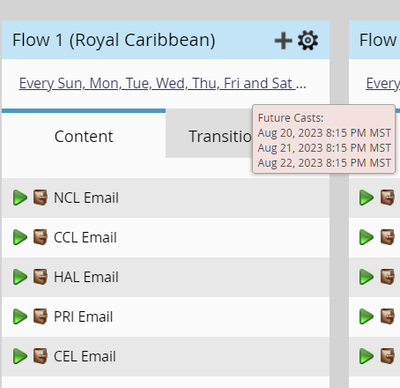Click the second flow's cadence link
400x388 pixels.
pos(383,83)
